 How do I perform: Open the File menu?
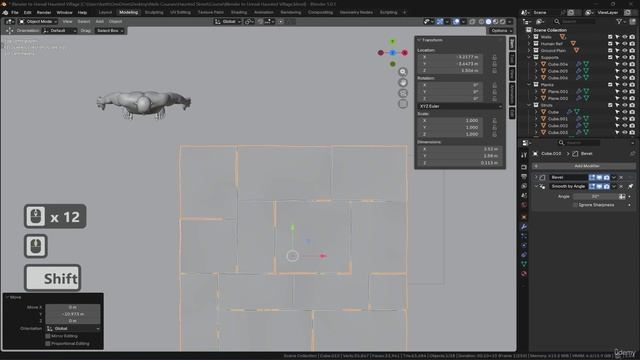15,13
